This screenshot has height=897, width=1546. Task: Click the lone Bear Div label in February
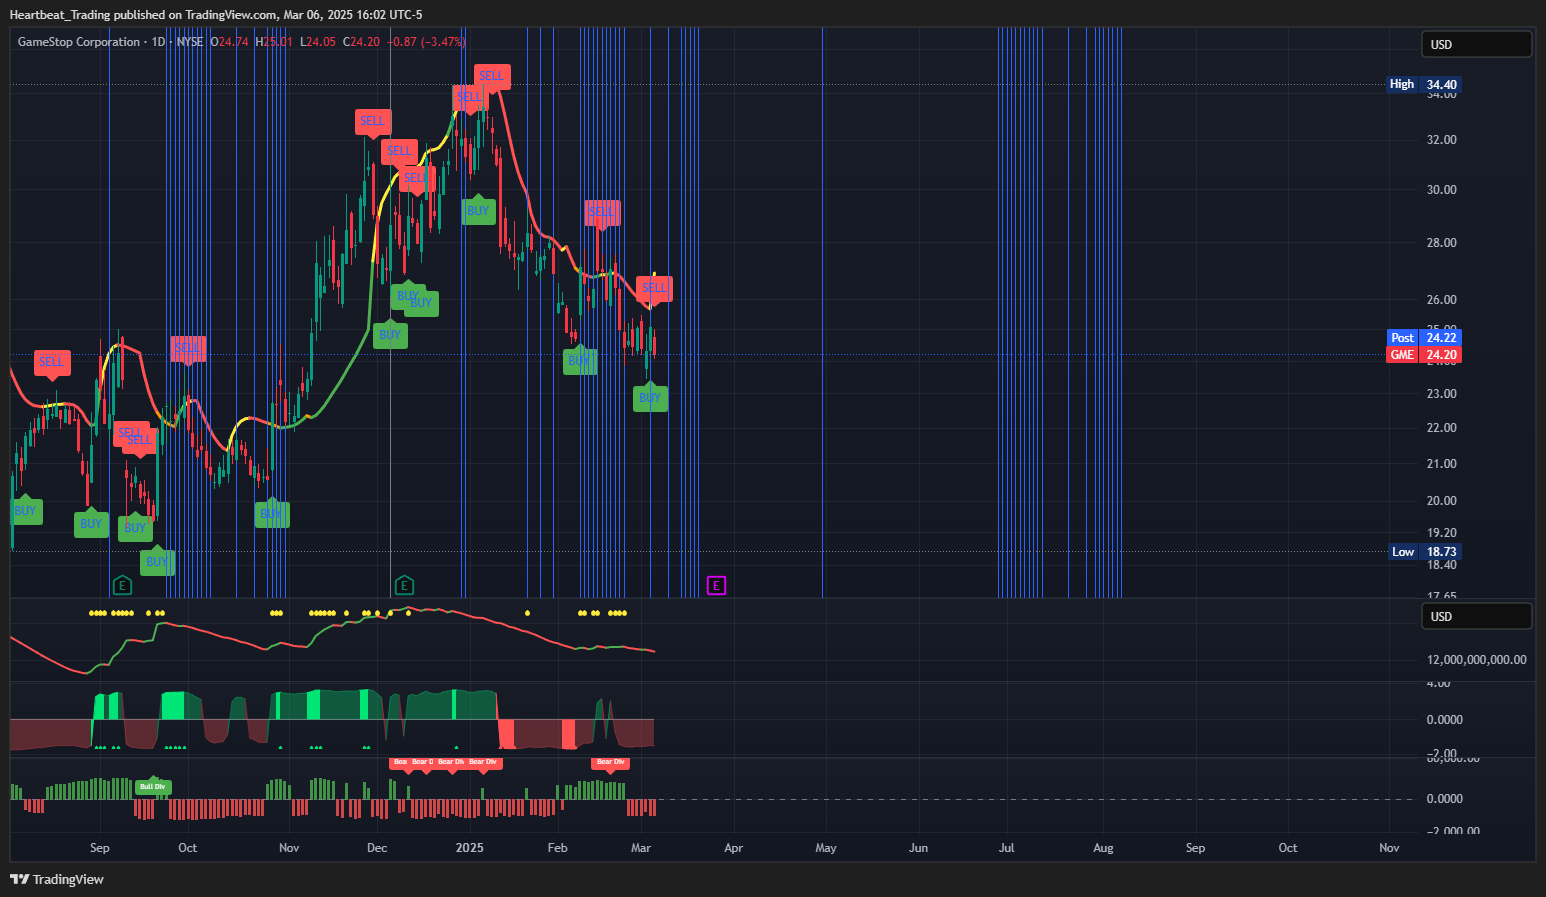pos(610,762)
